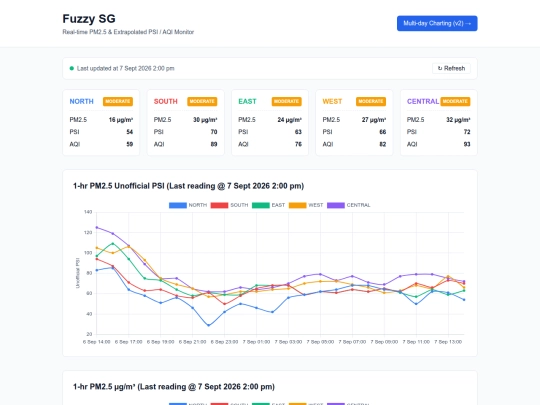Click x-axis label 7 Sep 13:00
Image resolution: width=540 pixels, height=405 pixels.
click(448, 342)
